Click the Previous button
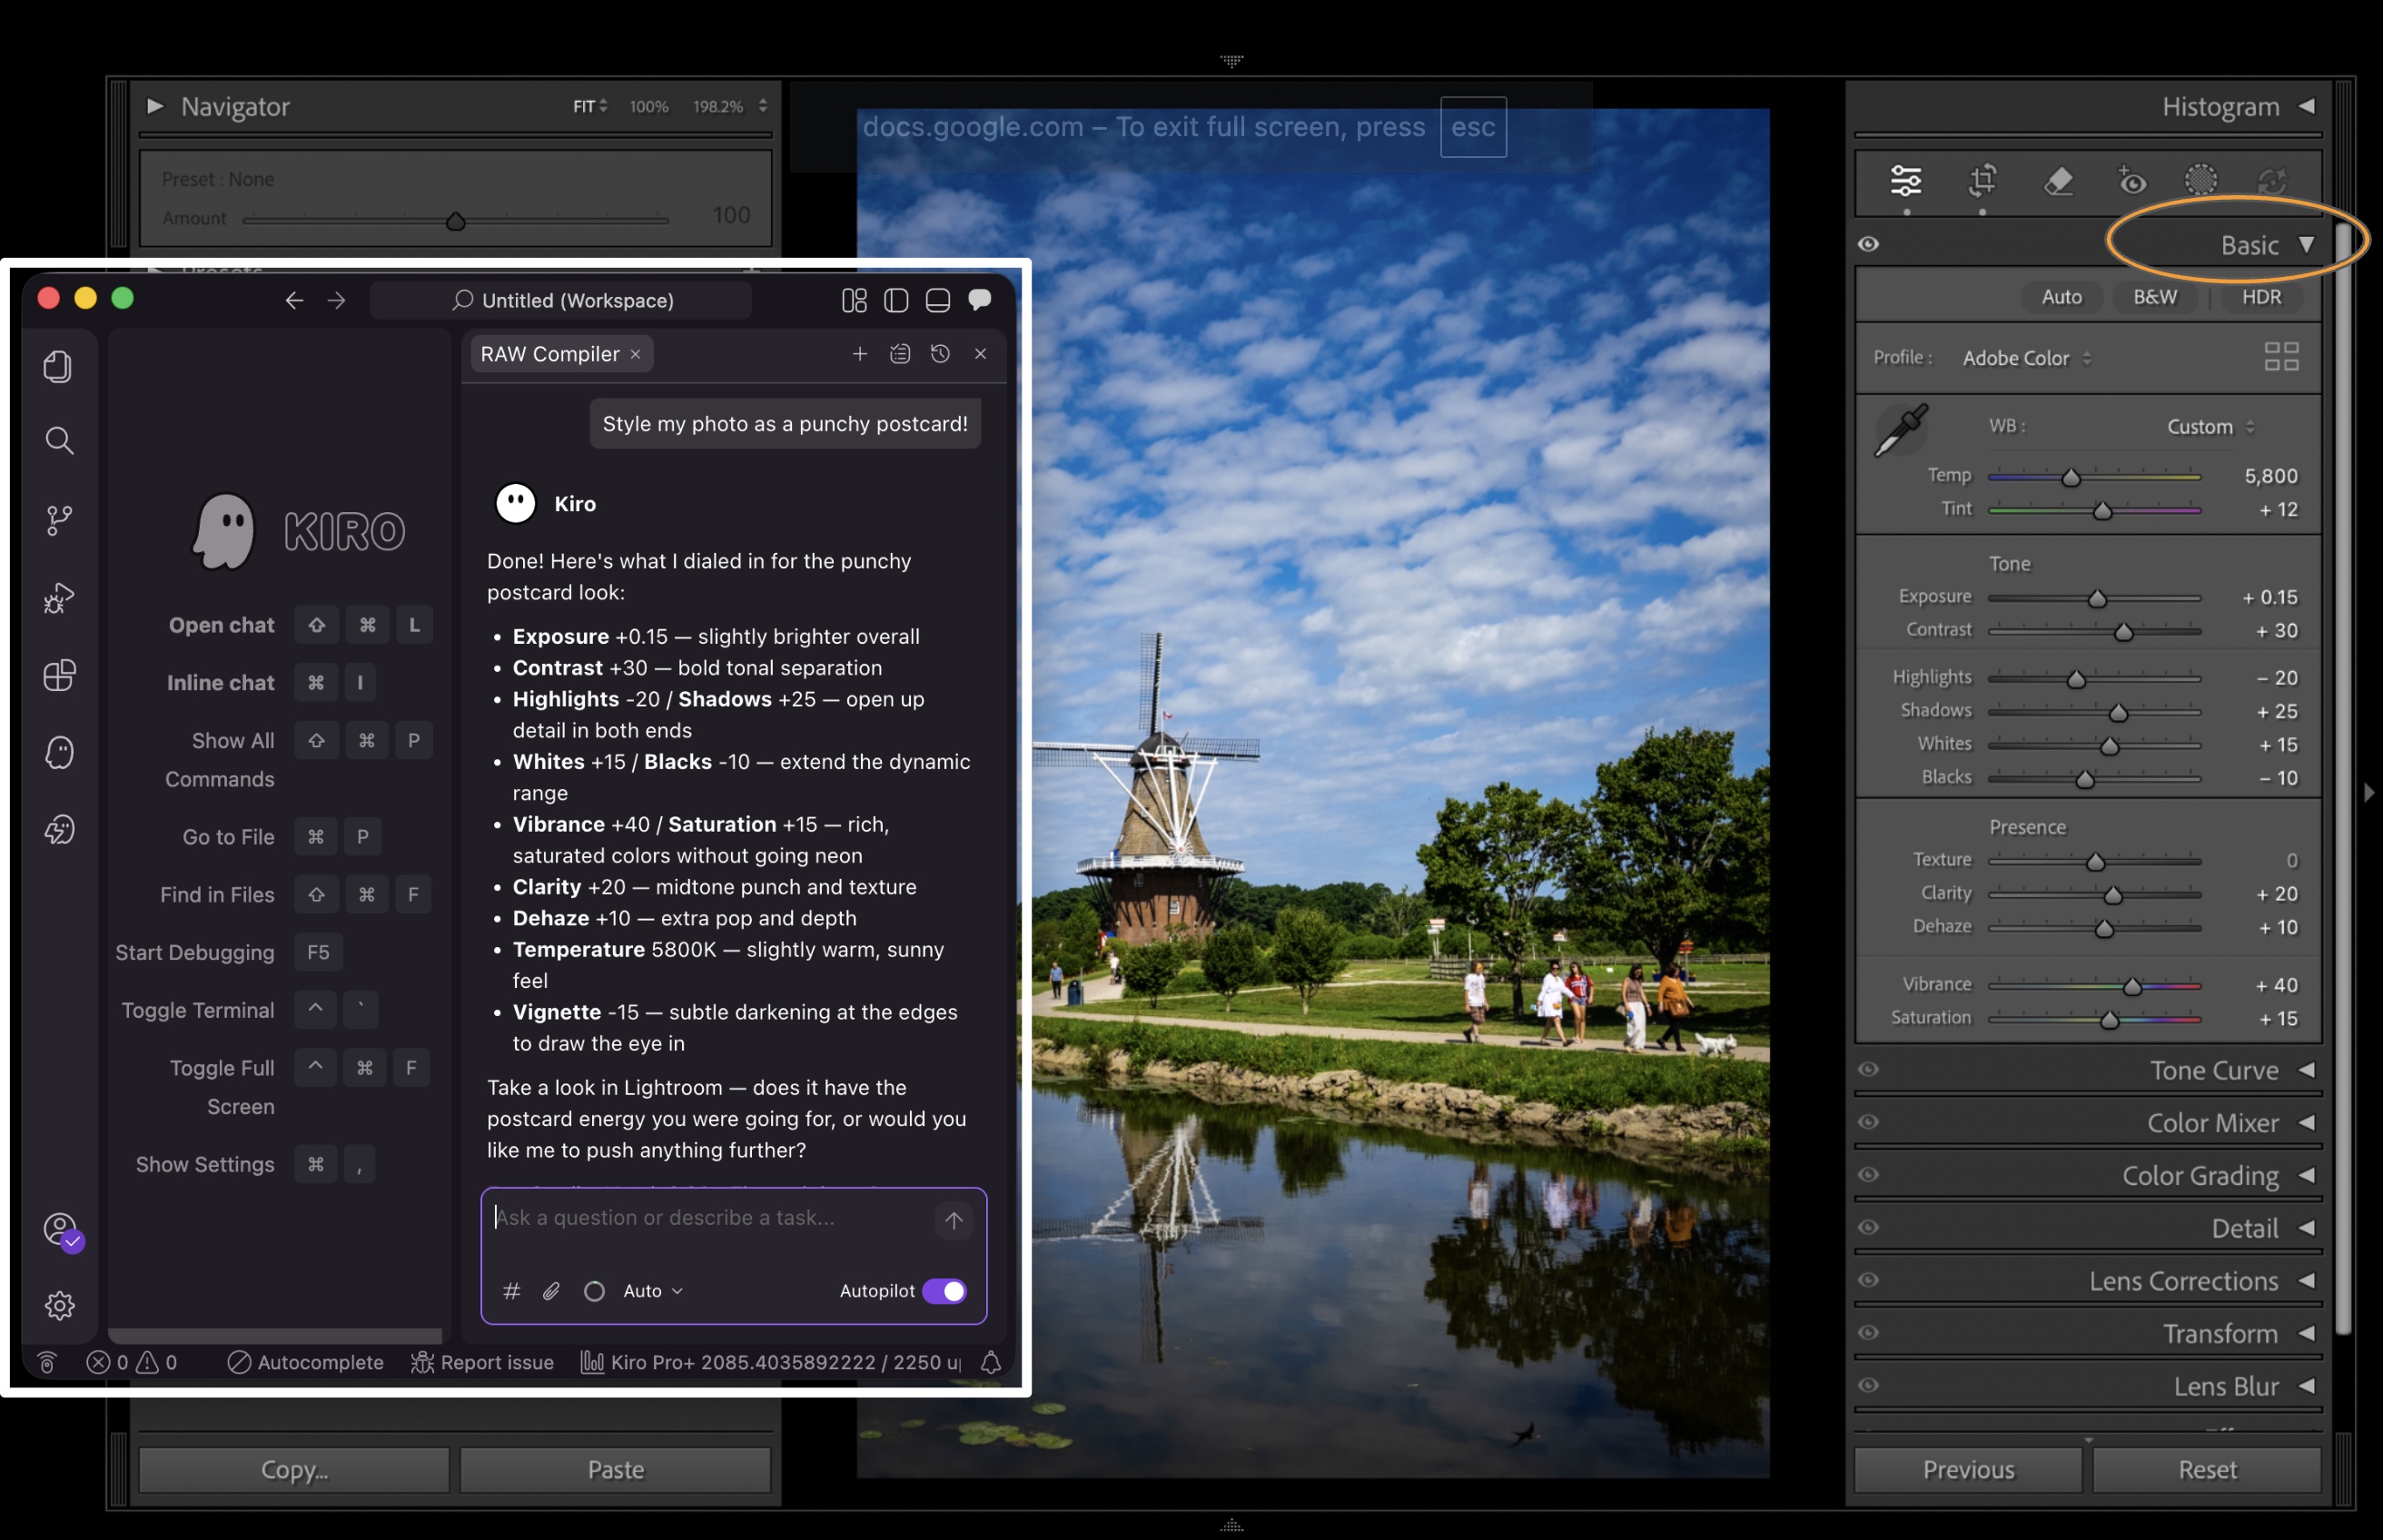The height and width of the screenshot is (1540, 2383). (x=1968, y=1469)
